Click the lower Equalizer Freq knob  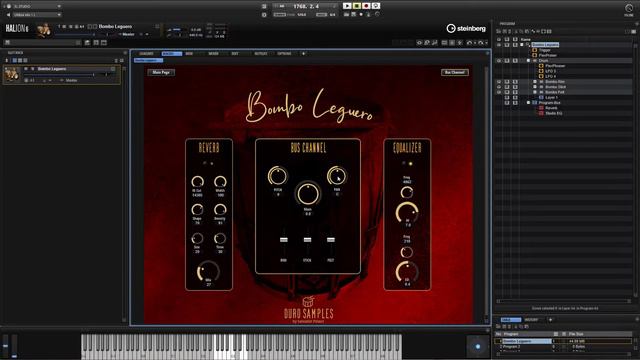[407, 252]
